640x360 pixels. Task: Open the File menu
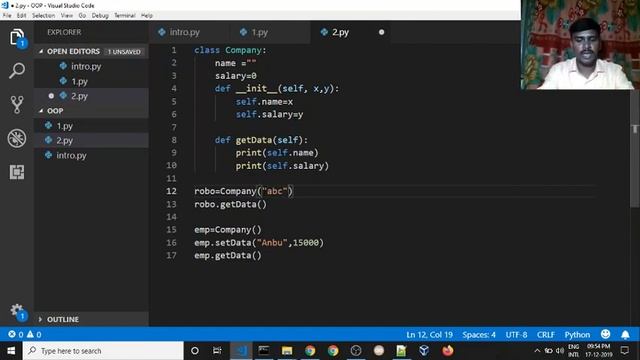pos(7,16)
